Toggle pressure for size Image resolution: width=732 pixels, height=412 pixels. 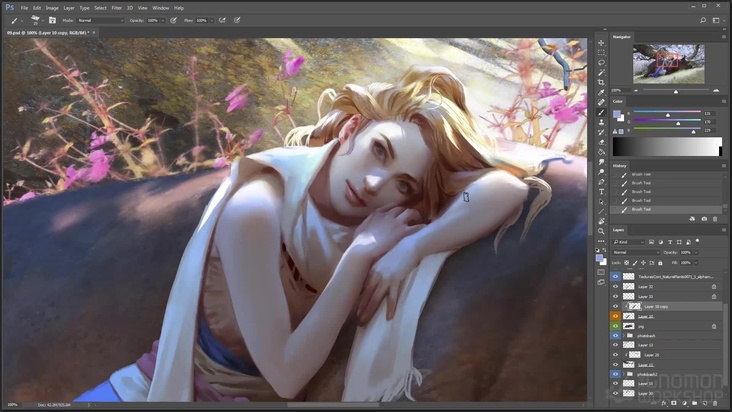click(237, 20)
